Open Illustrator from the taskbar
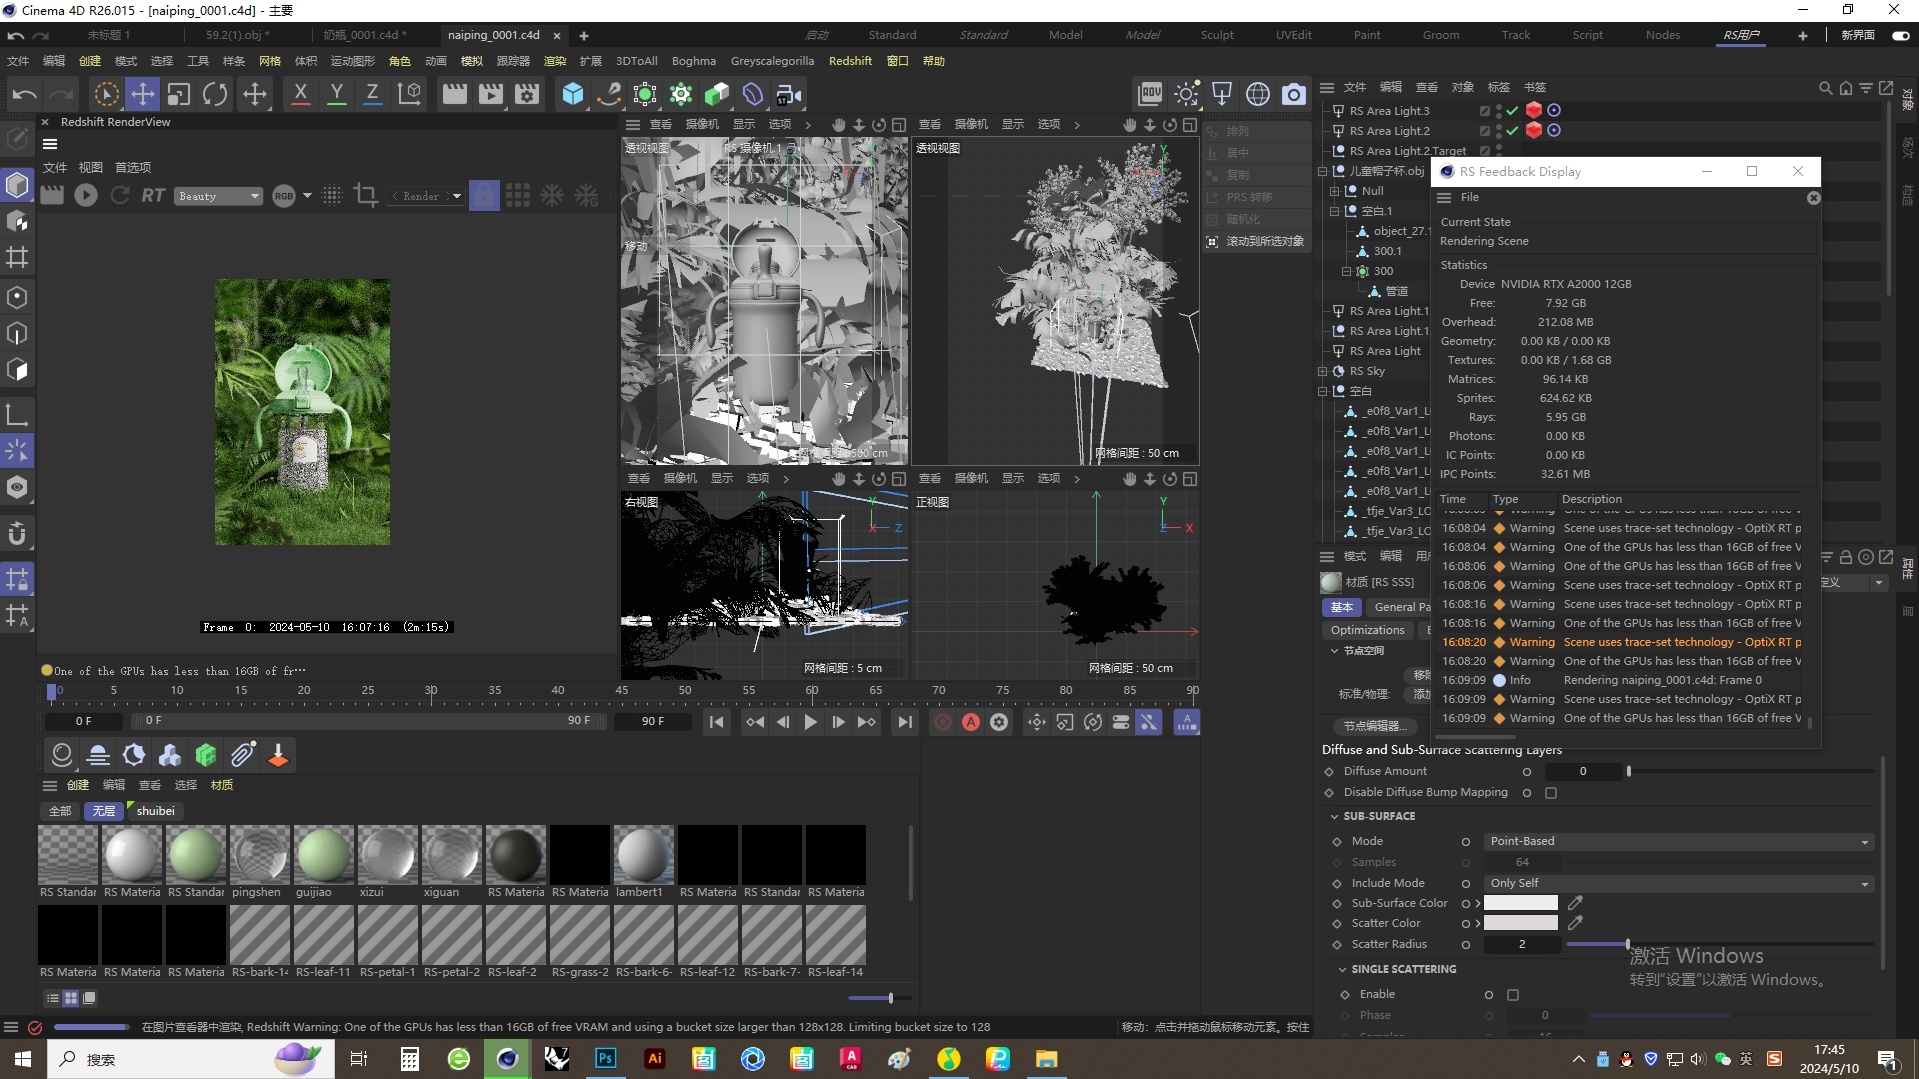Image resolution: width=1919 pixels, height=1079 pixels. pyautogui.click(x=655, y=1059)
